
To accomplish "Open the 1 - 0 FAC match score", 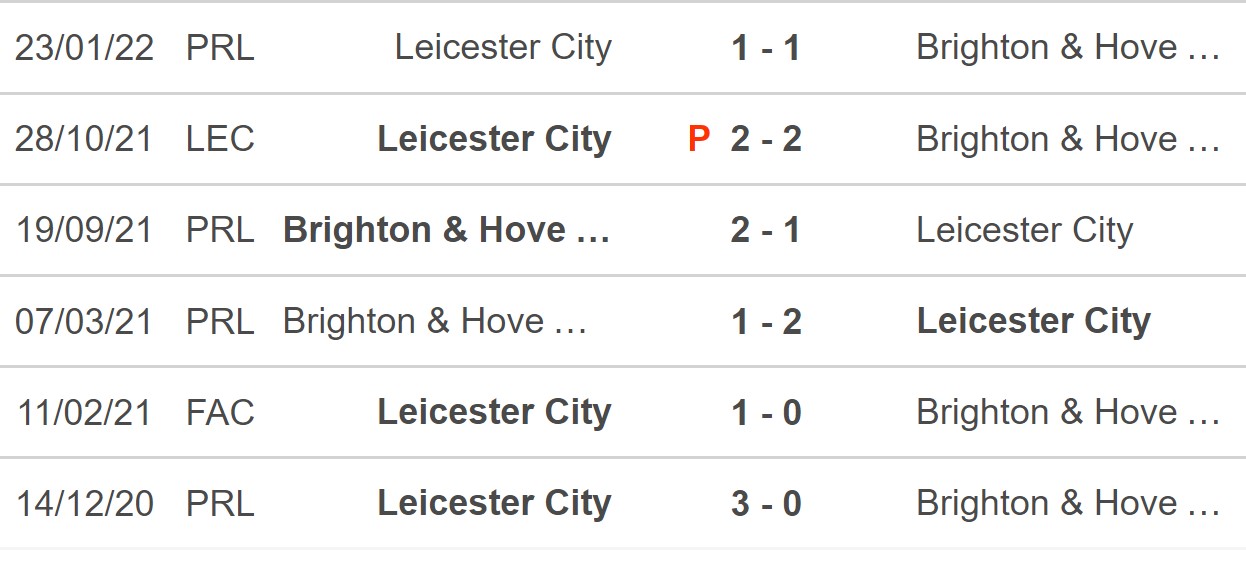I will pos(766,412).
